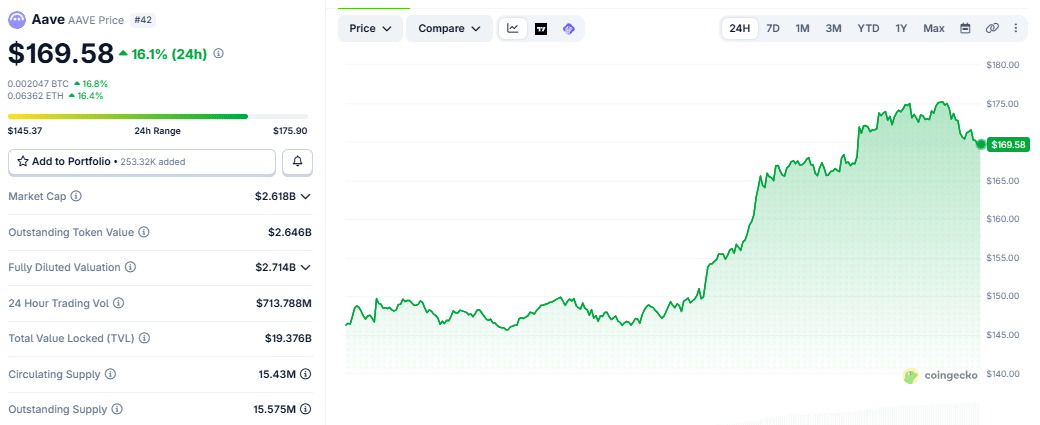Click the 253.32K added text
The height and width of the screenshot is (425, 1040).
click(x=153, y=162)
